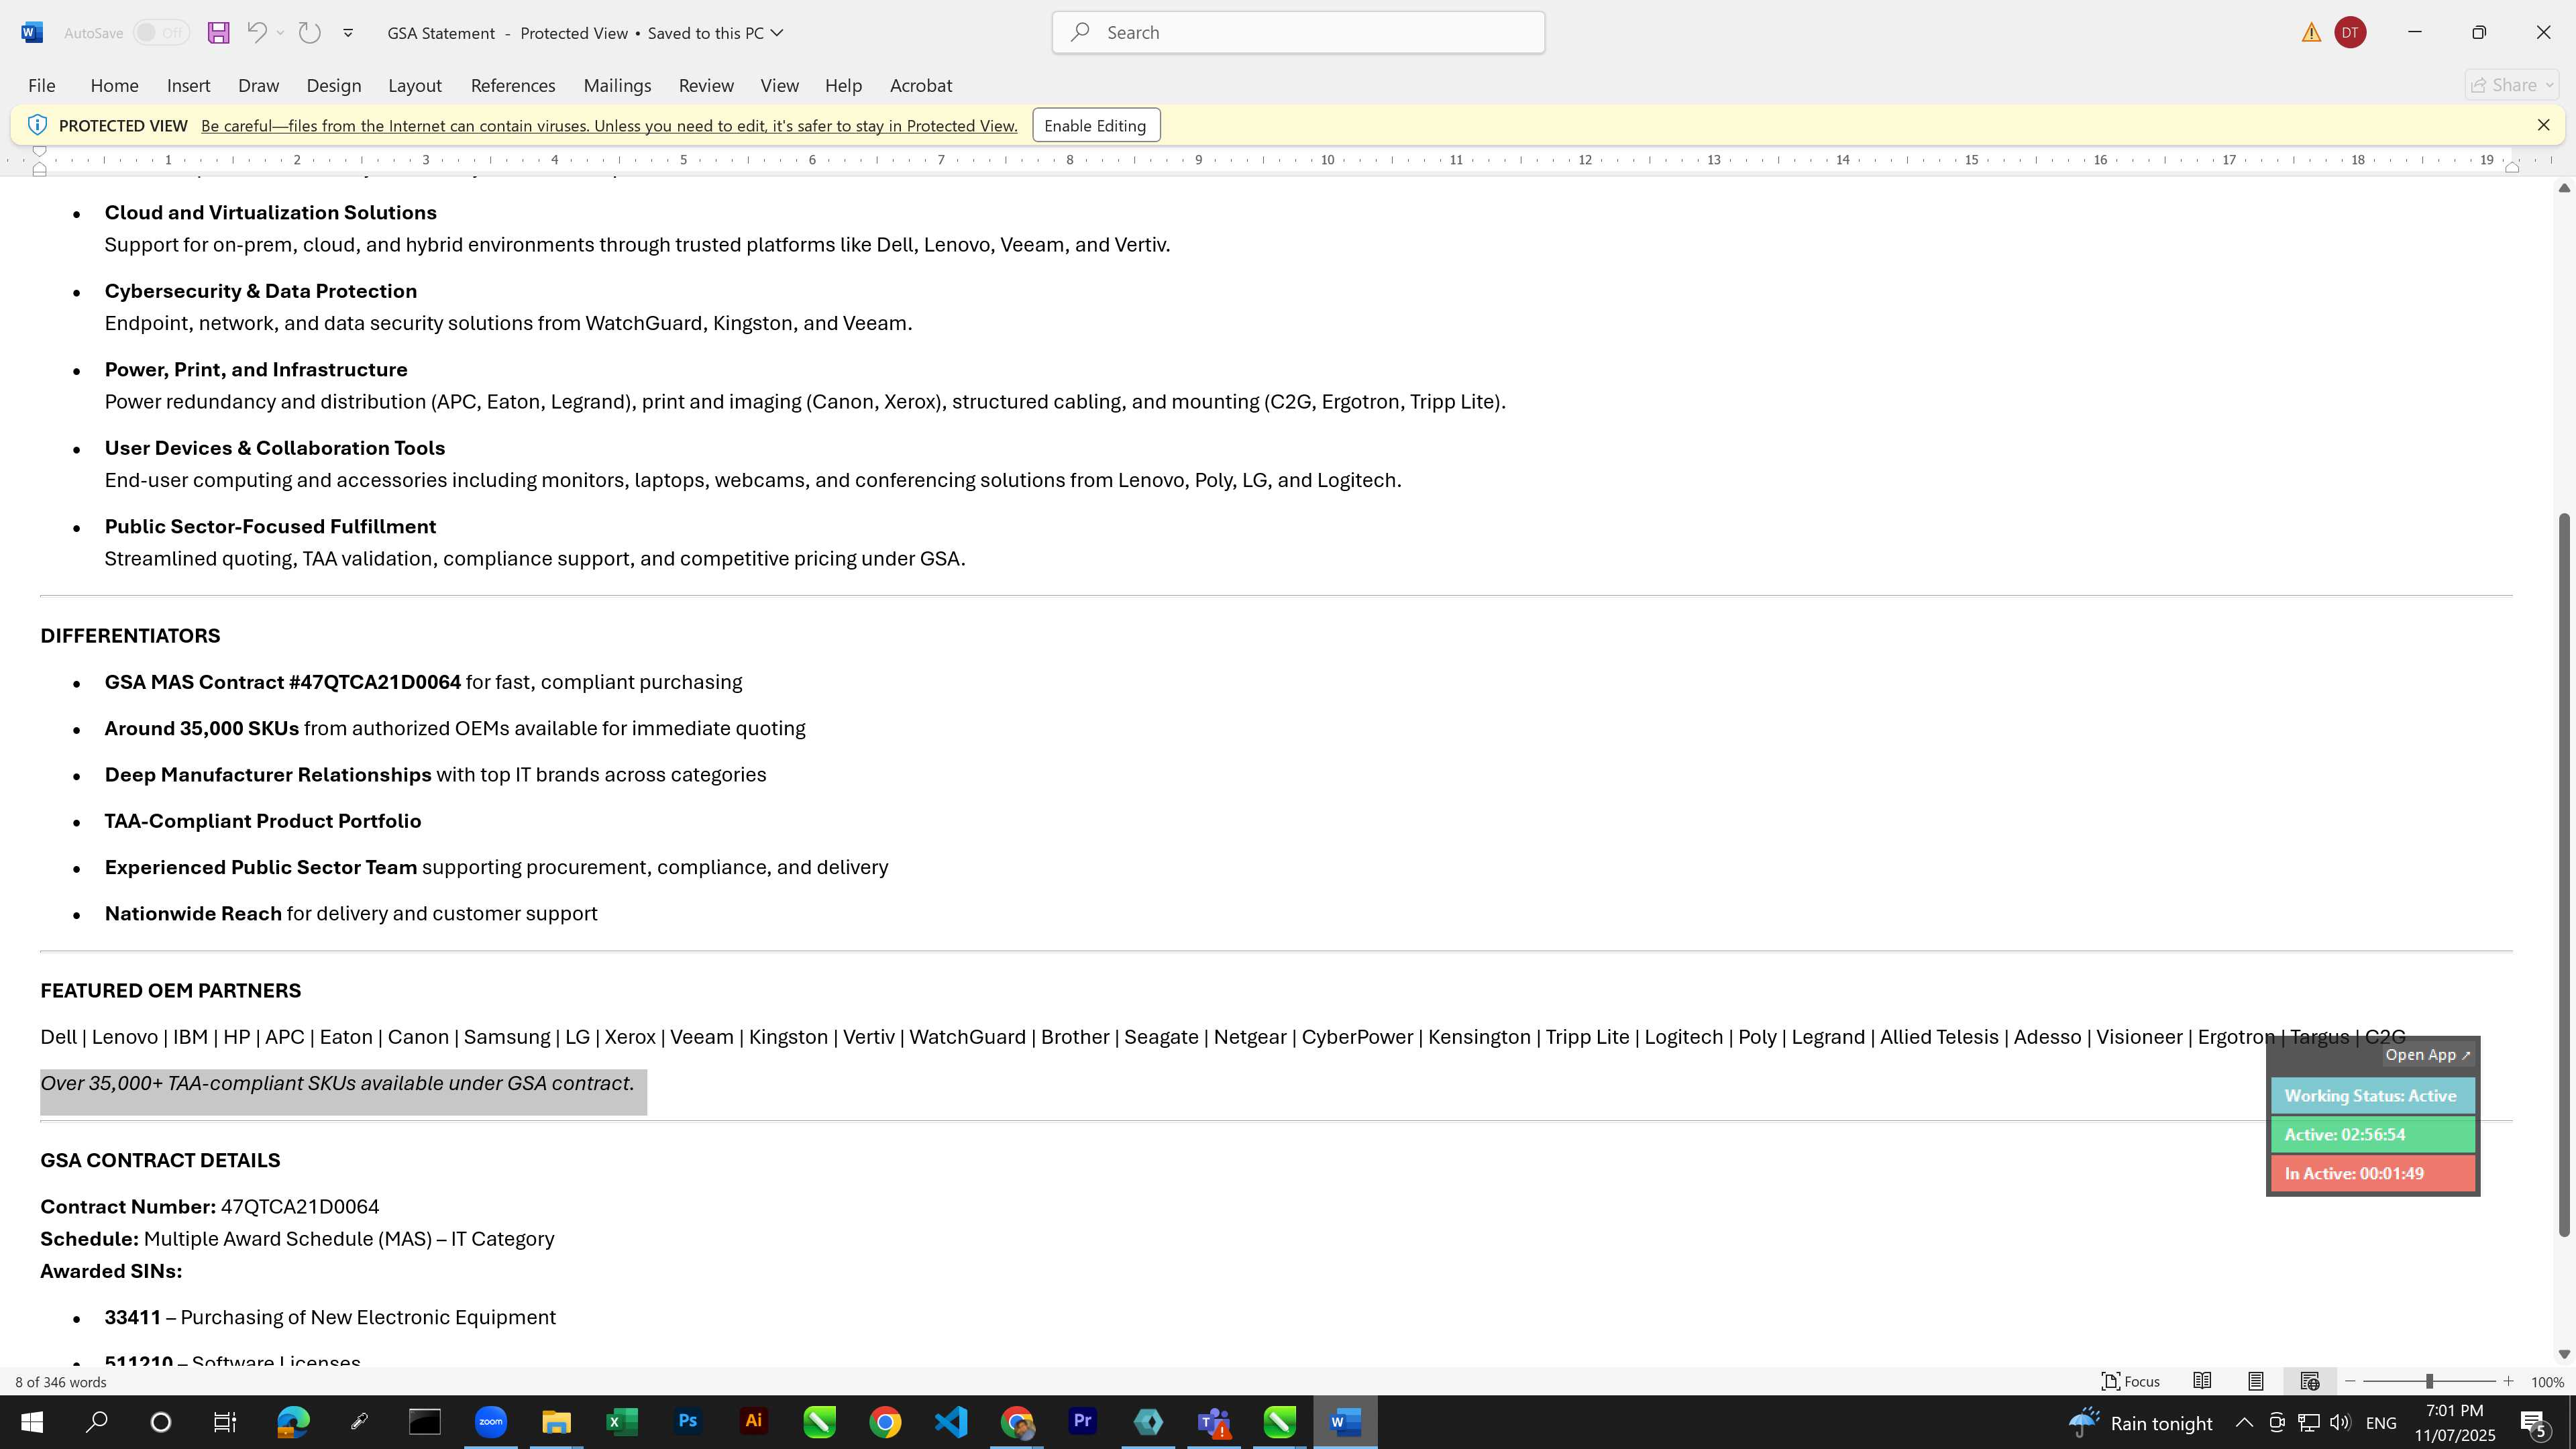The image size is (2576, 1449).
Task: Open the Help tab
Action: coord(843,86)
